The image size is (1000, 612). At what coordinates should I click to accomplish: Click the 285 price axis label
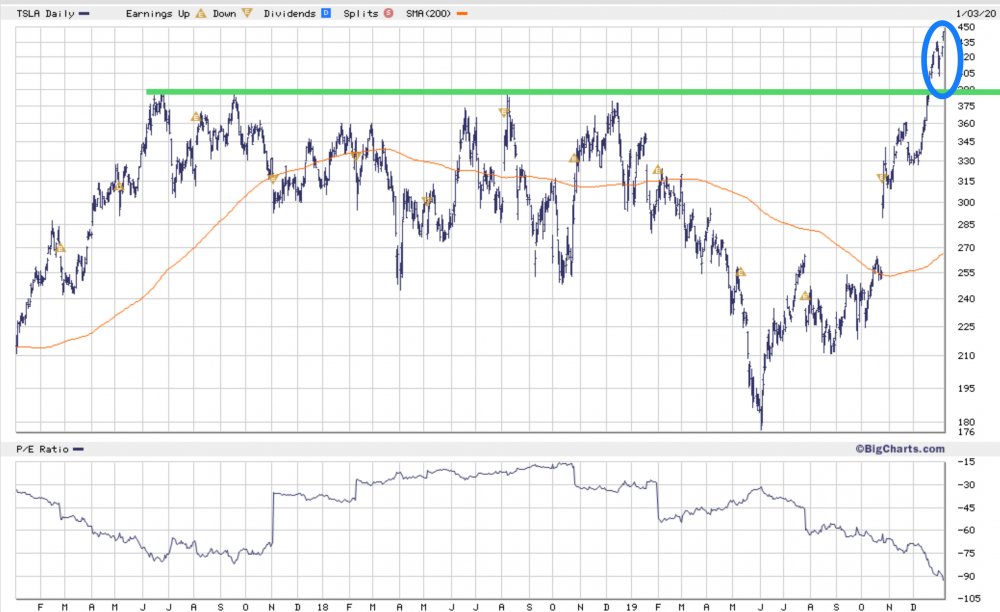tap(966, 224)
